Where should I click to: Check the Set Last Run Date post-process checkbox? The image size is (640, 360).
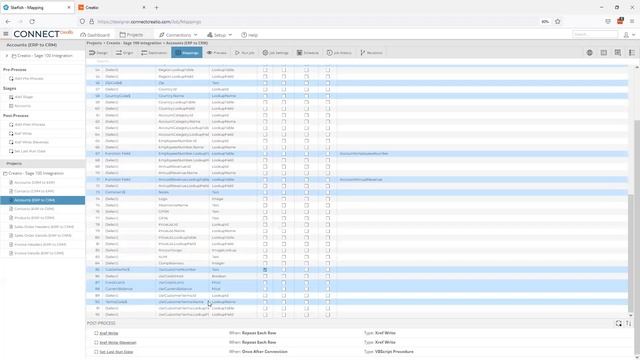[x=96, y=351]
